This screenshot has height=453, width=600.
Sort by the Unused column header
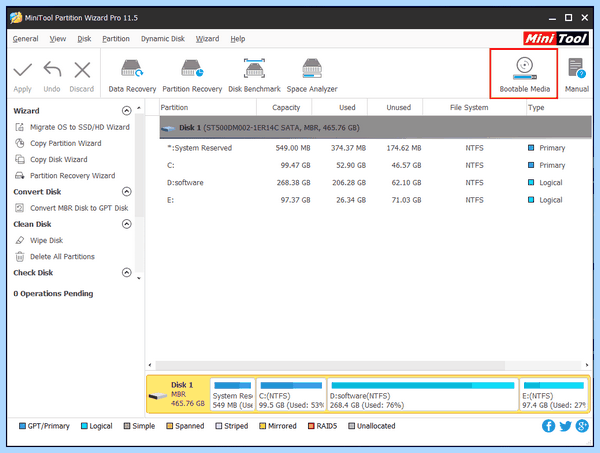395,108
